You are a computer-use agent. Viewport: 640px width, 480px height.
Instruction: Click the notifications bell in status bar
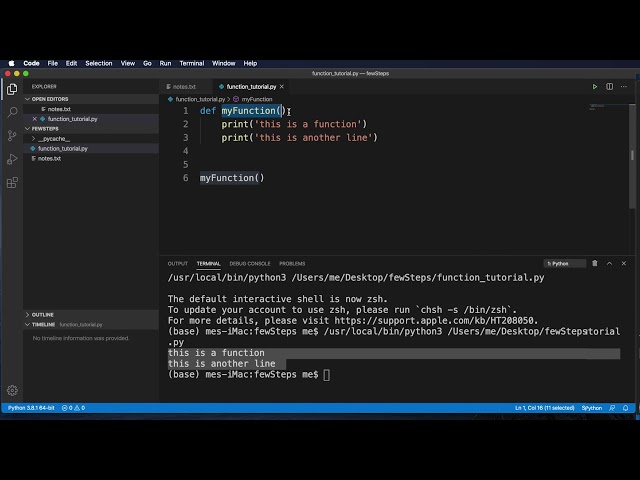coord(625,408)
